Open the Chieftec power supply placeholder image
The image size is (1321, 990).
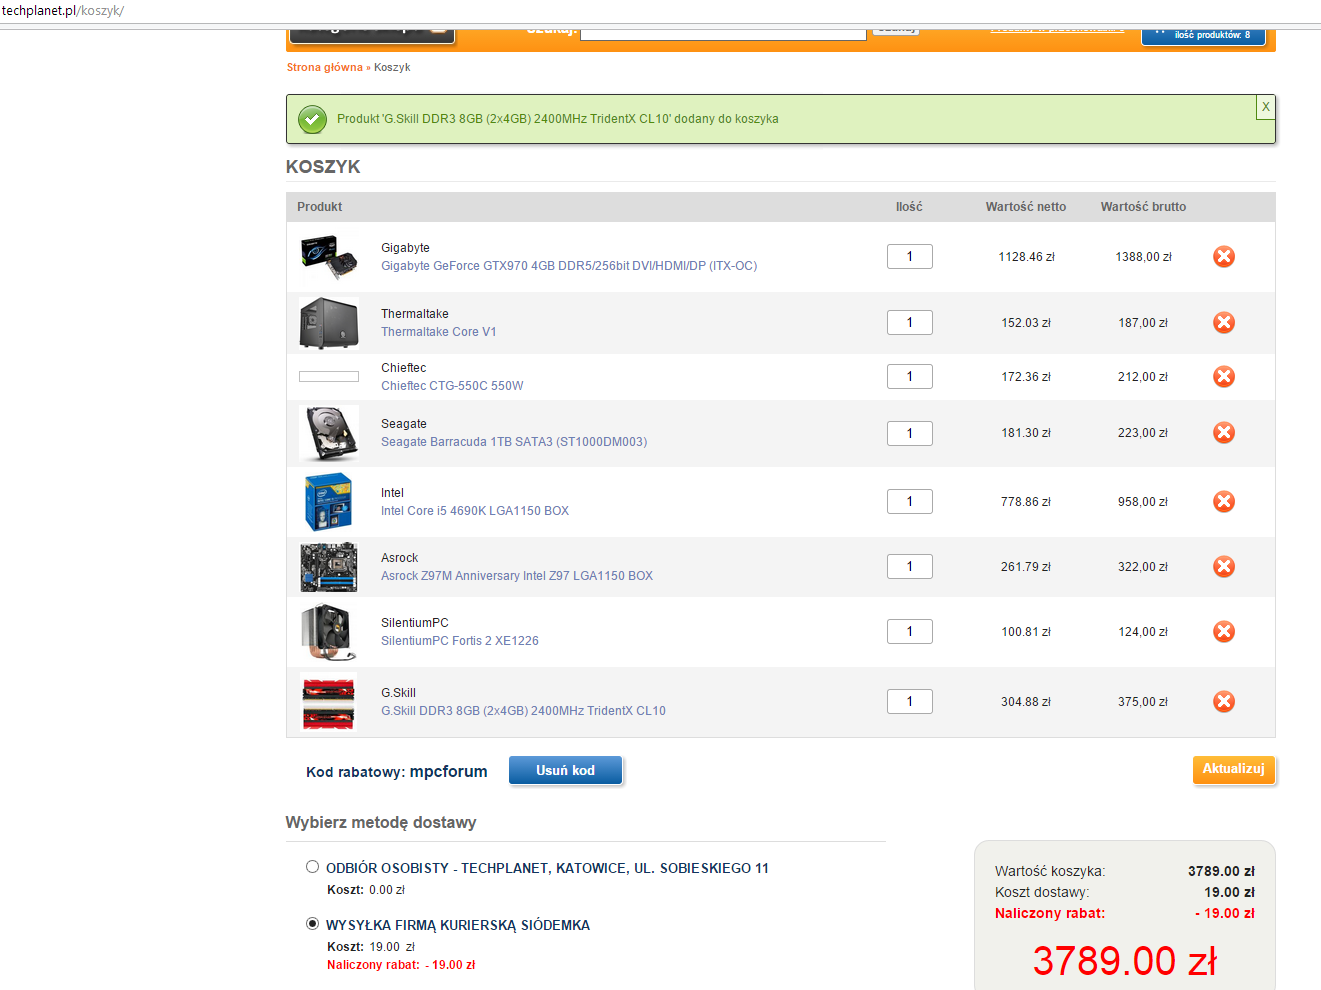329,377
